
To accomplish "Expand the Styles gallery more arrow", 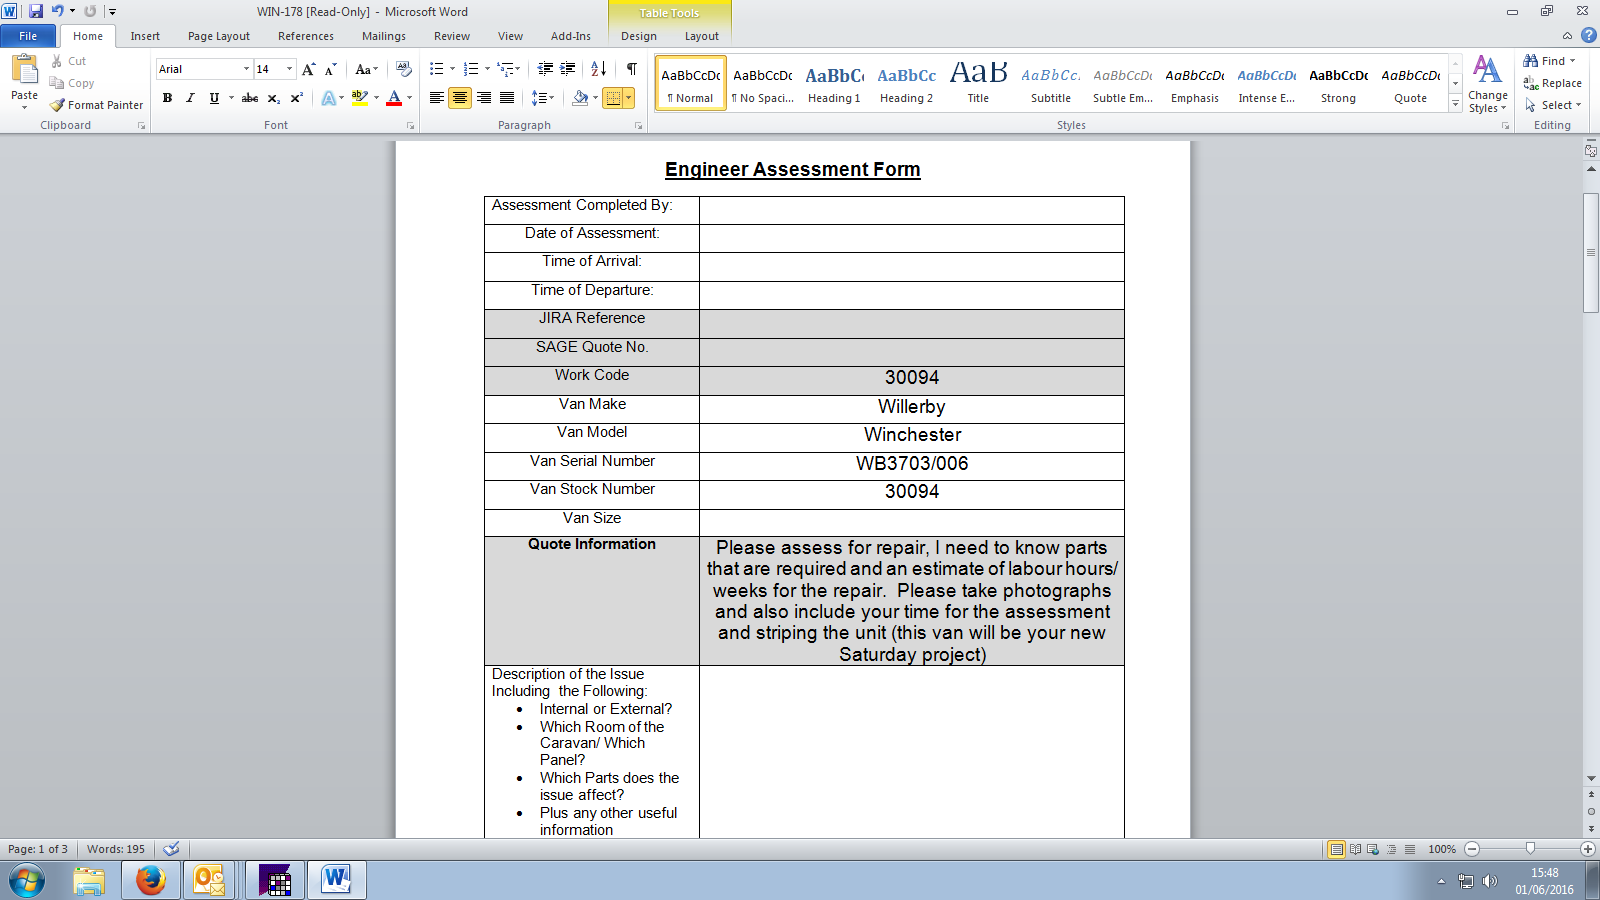I will pyautogui.click(x=1455, y=104).
